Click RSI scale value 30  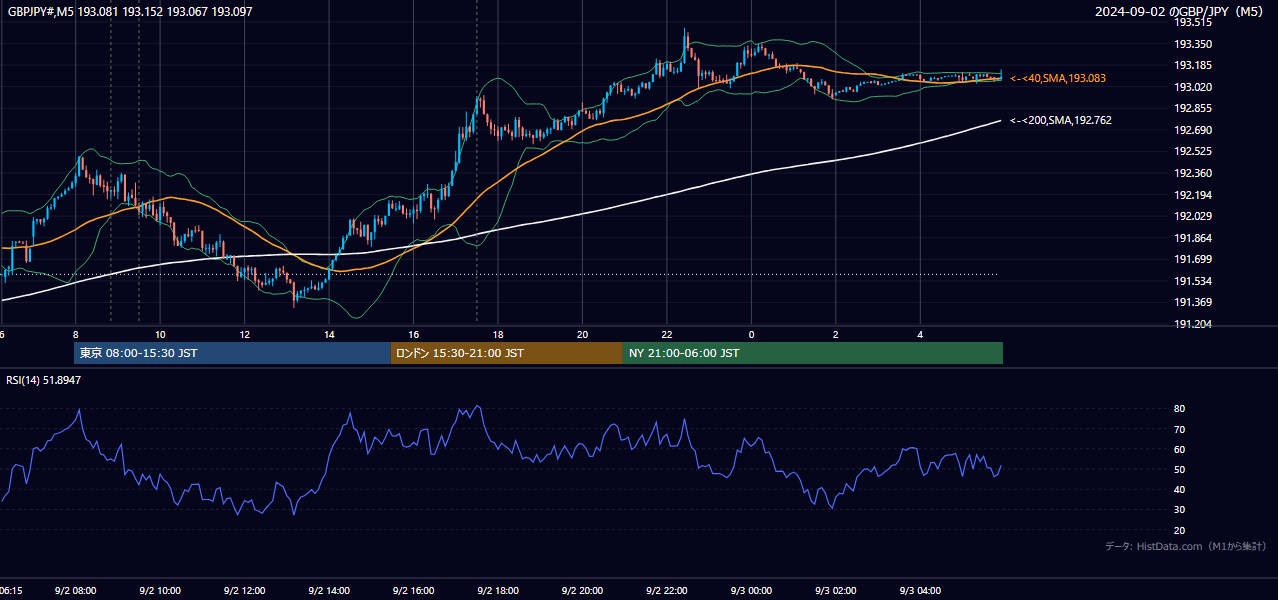1180,510
